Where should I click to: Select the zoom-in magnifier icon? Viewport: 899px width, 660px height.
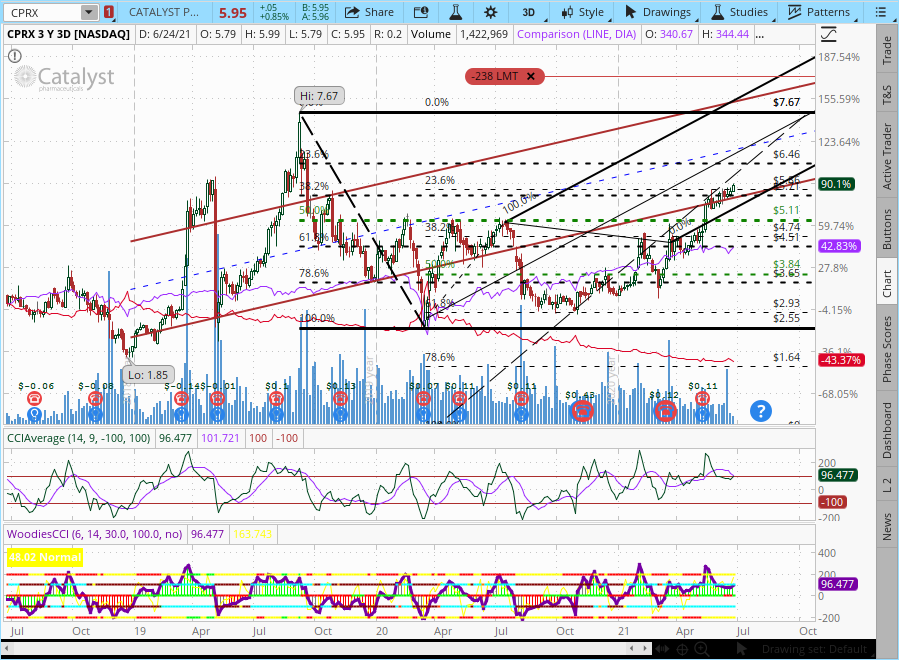tap(702, 649)
